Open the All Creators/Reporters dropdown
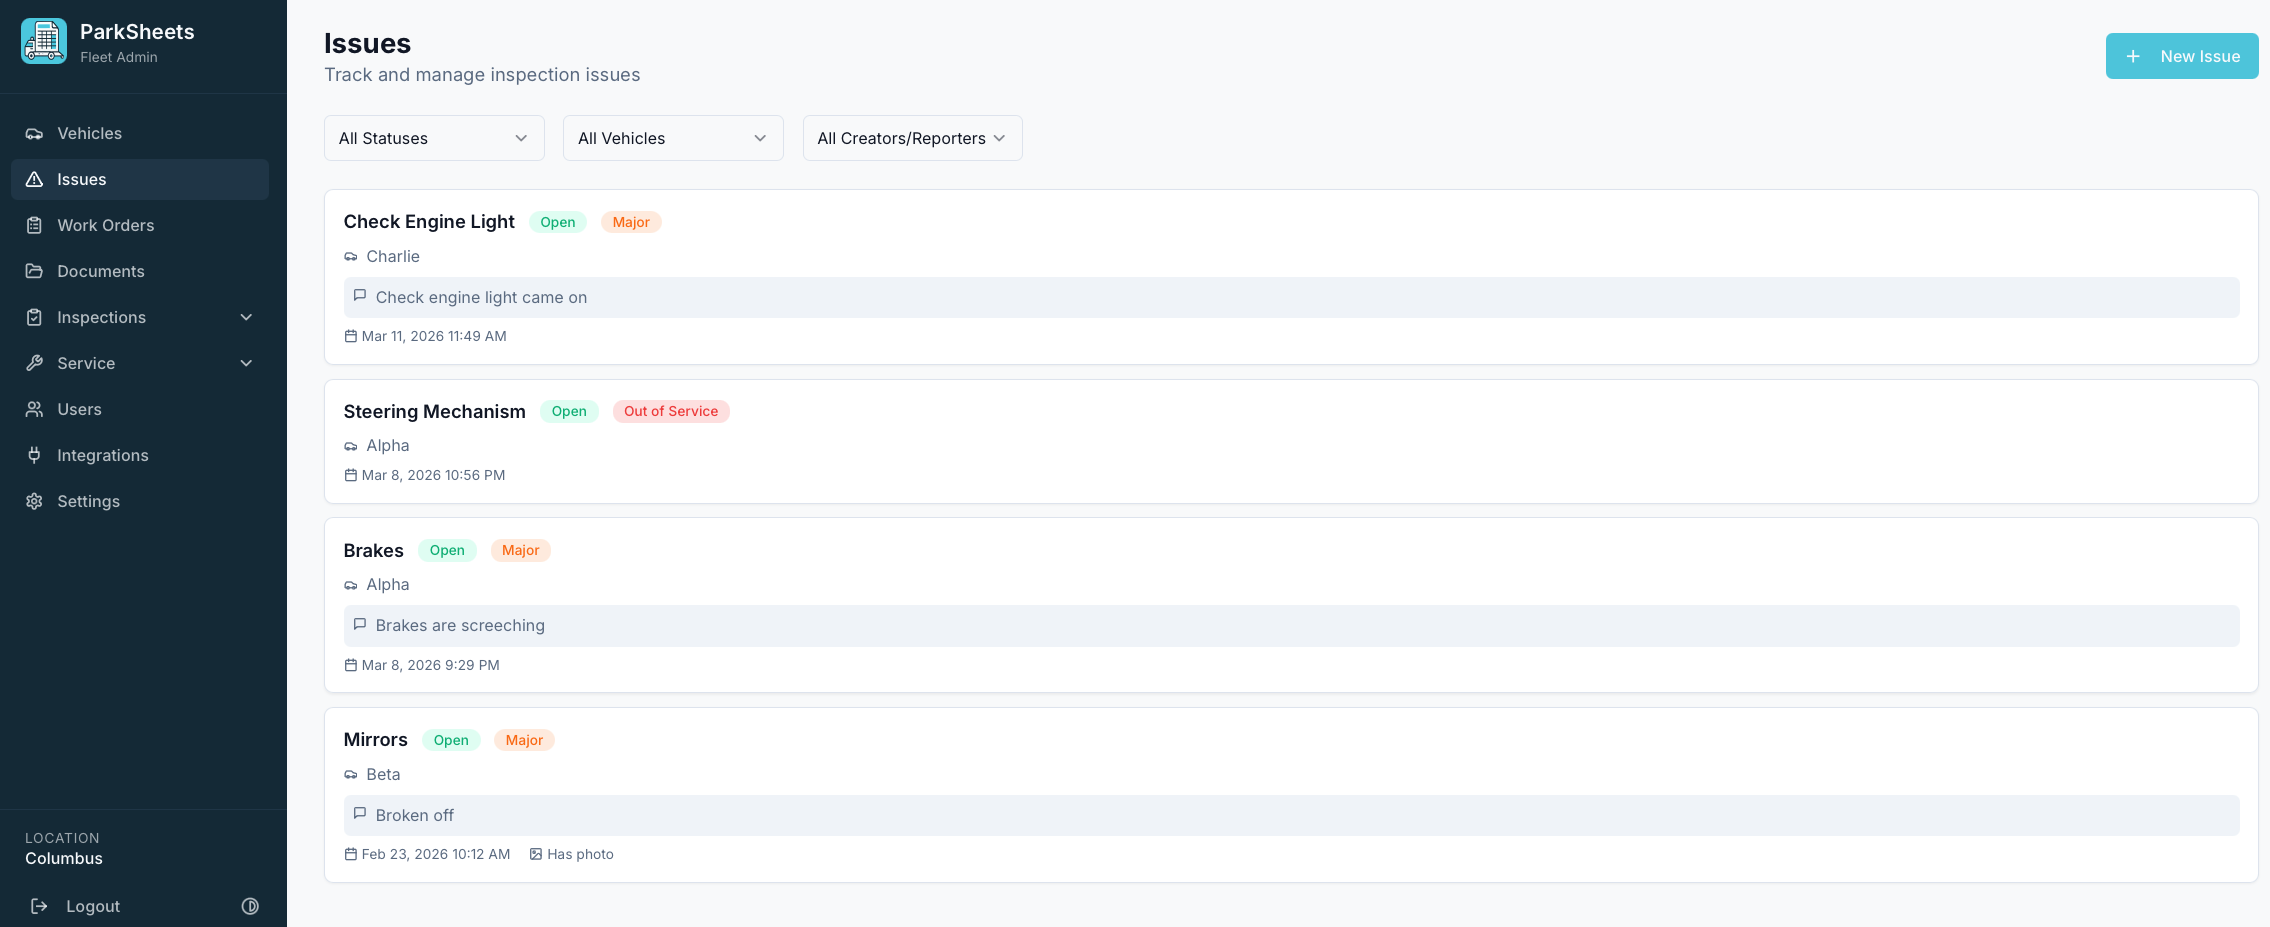The height and width of the screenshot is (927, 2270). (912, 138)
